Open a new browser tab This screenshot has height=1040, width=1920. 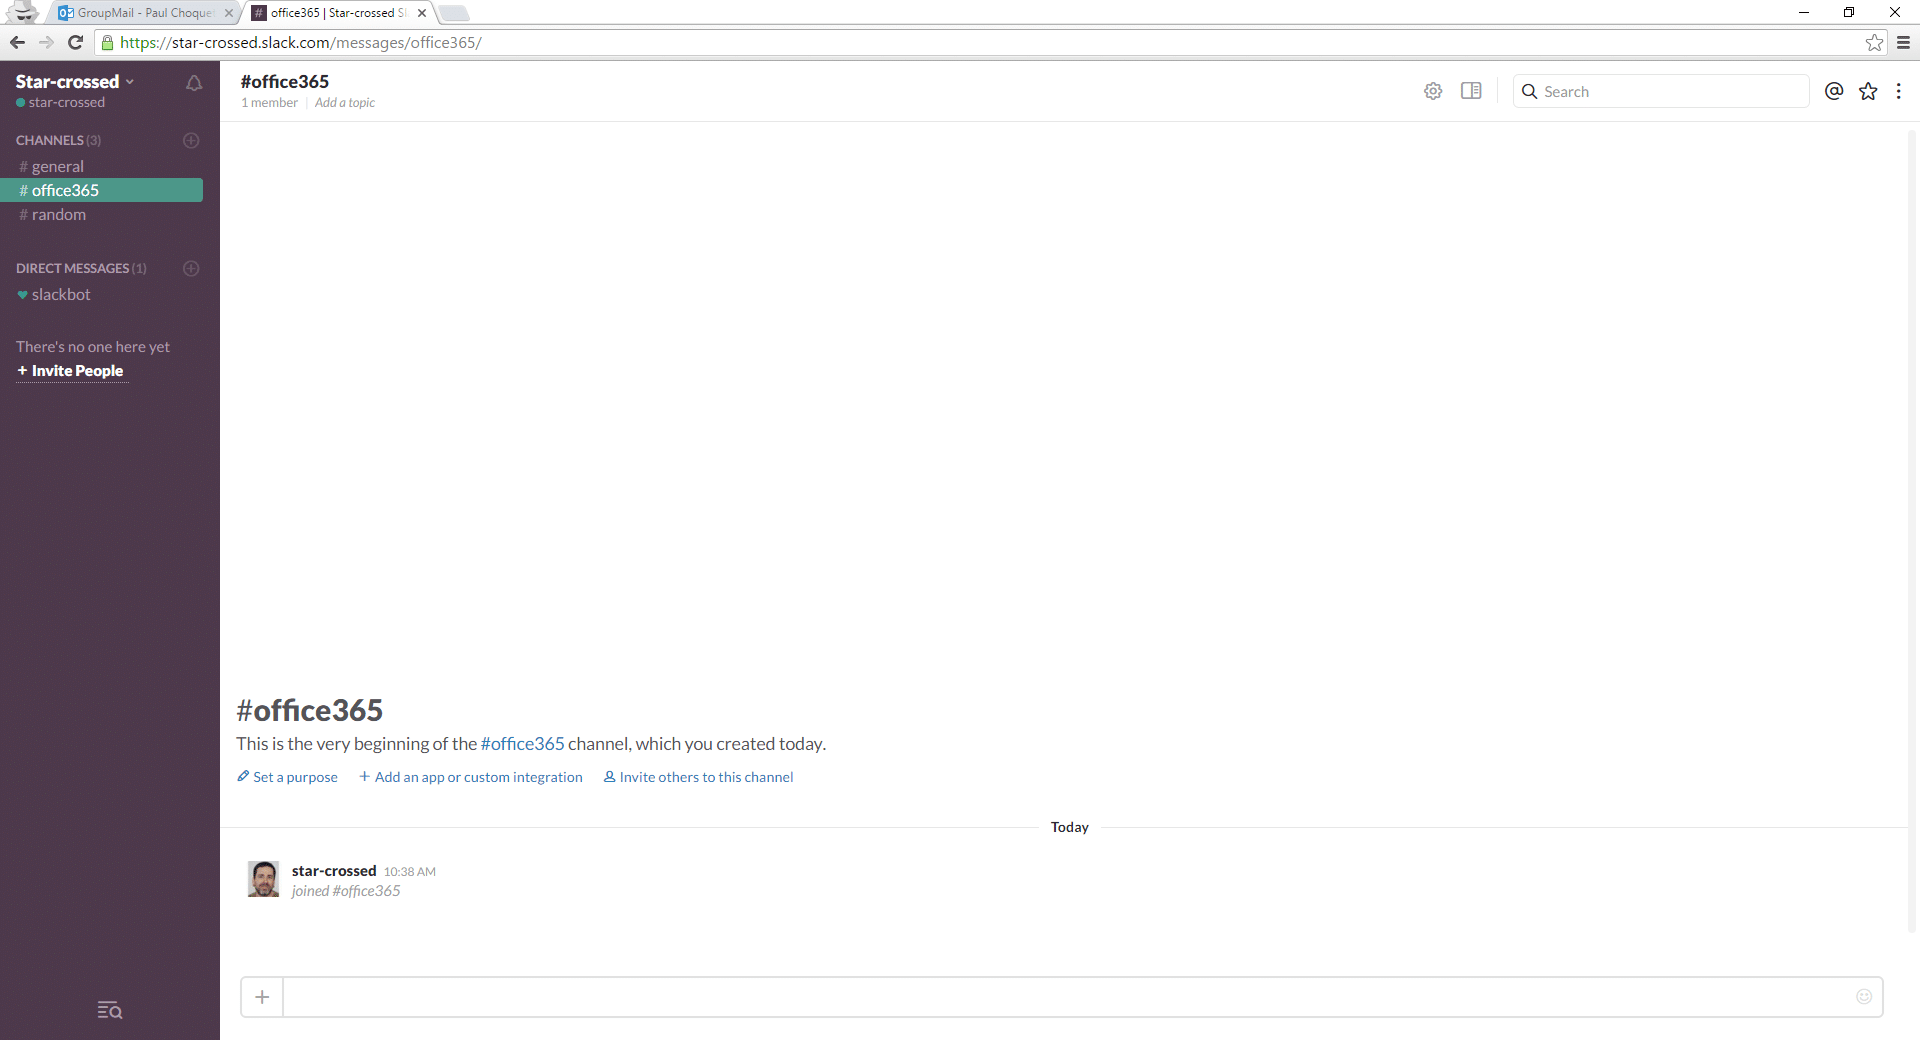[453, 13]
